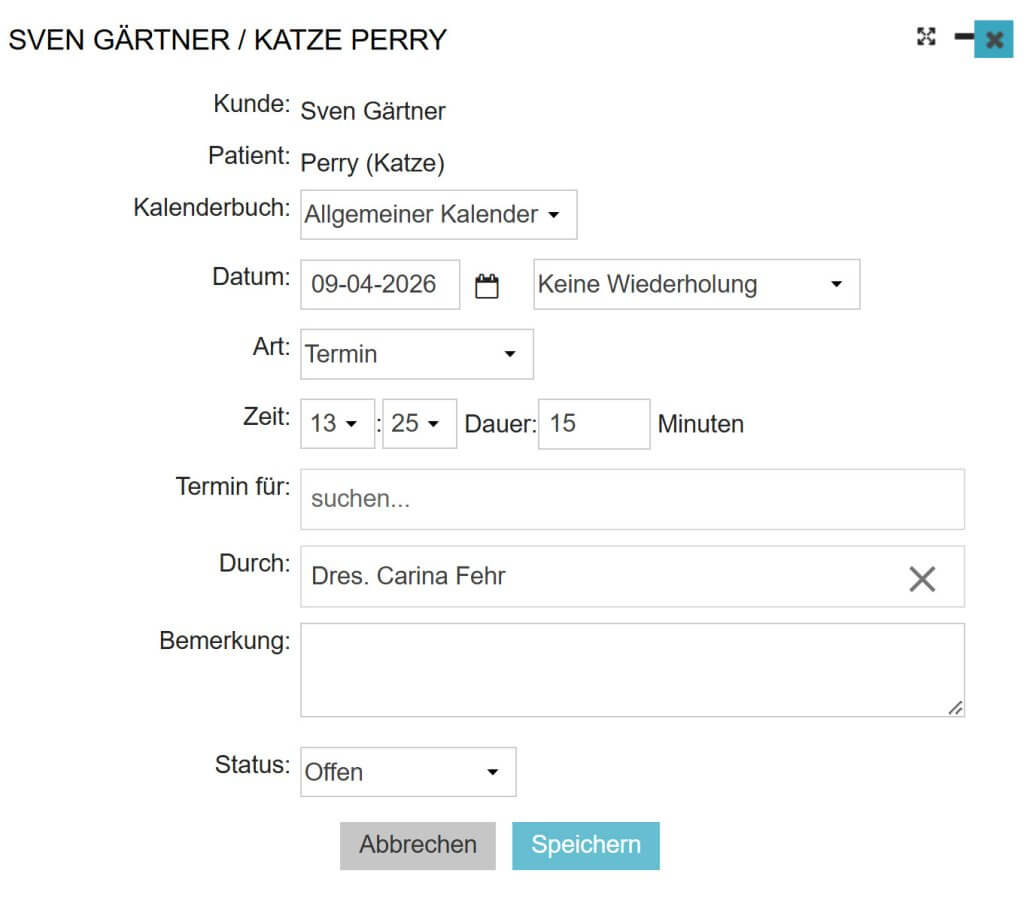Open the Kalenderbuch dropdown
Image resolution: width=1024 pixels, height=916 pixels.
pyautogui.click(x=438, y=215)
